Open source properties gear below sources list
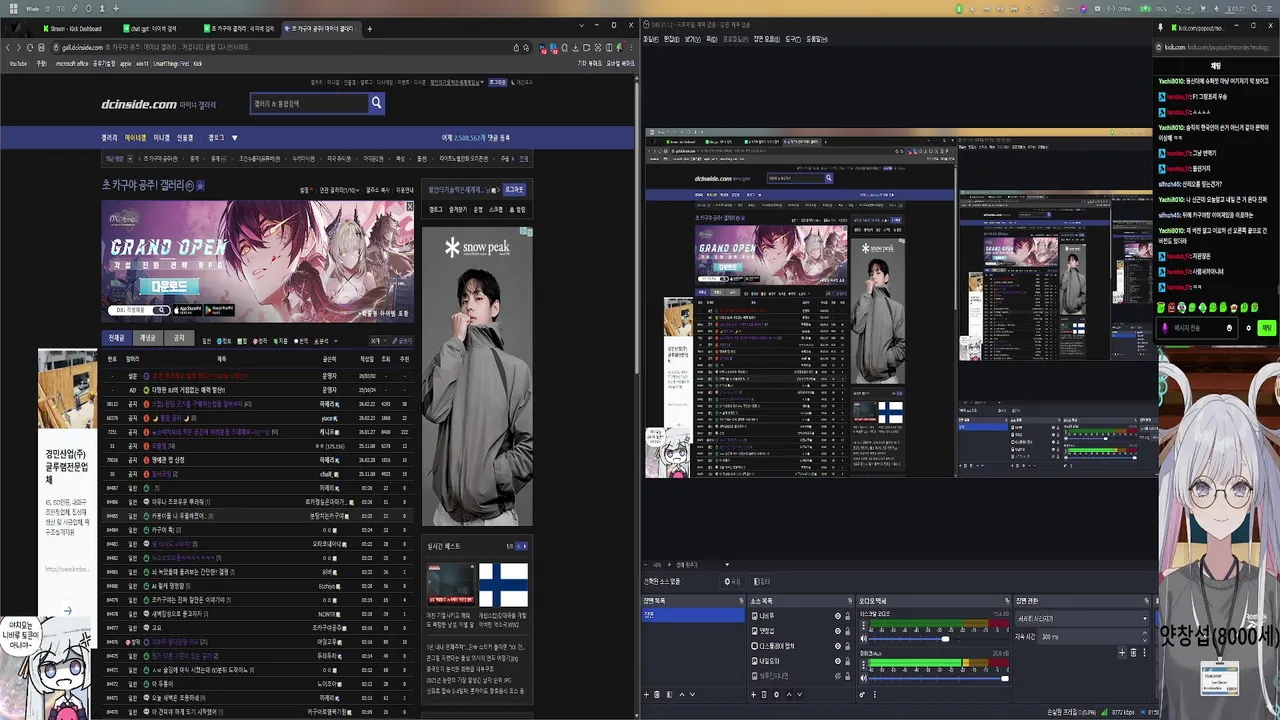Image resolution: width=1280 pixels, height=720 pixels. pos(776,694)
